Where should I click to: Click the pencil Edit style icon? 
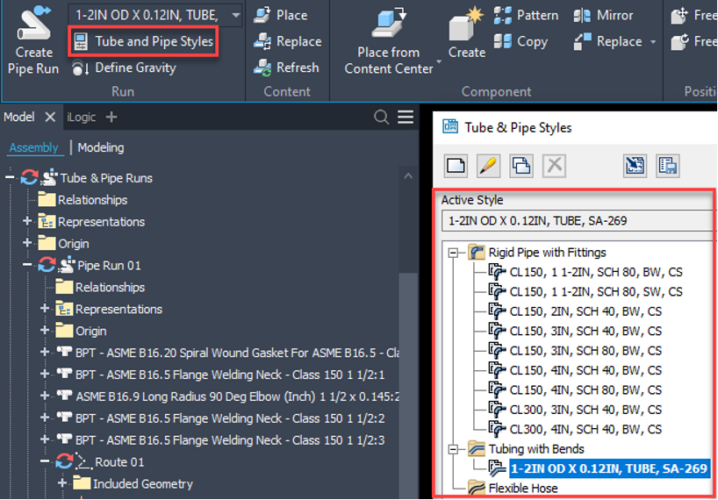(x=488, y=166)
